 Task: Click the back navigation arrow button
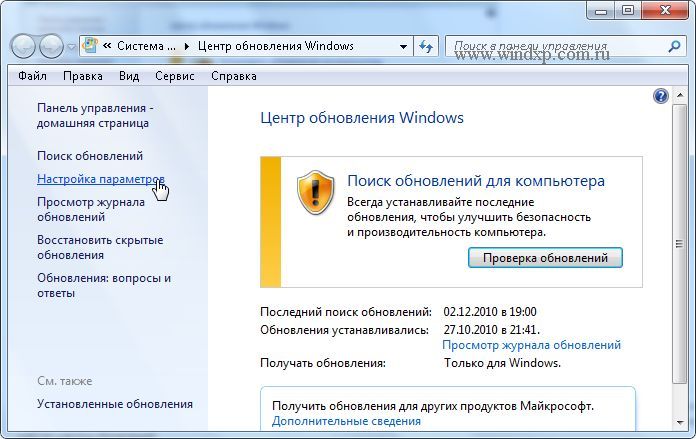[x=23, y=46]
